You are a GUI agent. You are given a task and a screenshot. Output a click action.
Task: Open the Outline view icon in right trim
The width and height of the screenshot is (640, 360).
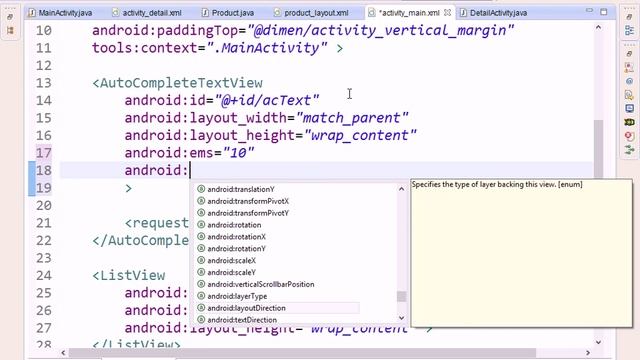(x=629, y=30)
